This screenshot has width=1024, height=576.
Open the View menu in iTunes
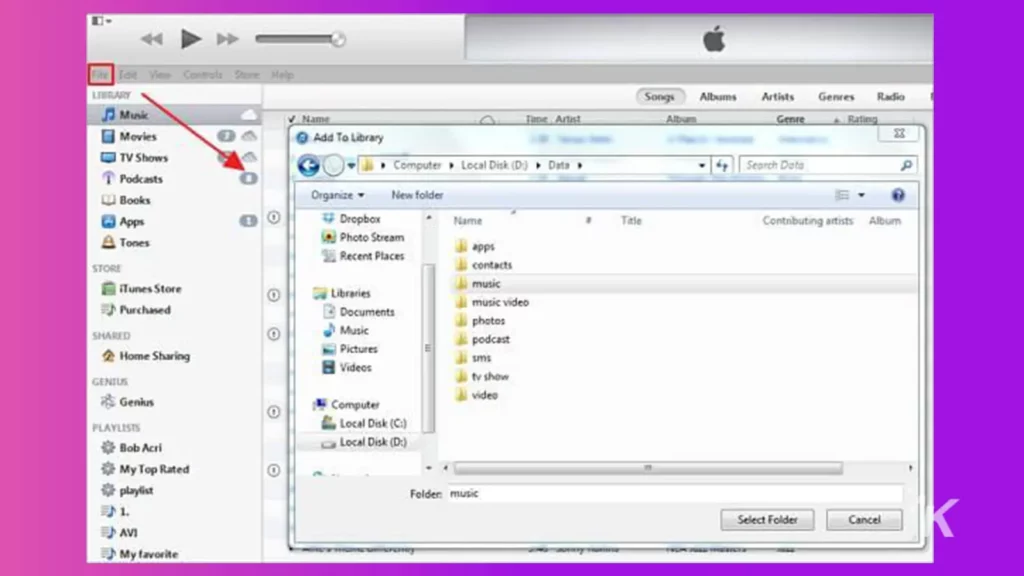coord(159,74)
